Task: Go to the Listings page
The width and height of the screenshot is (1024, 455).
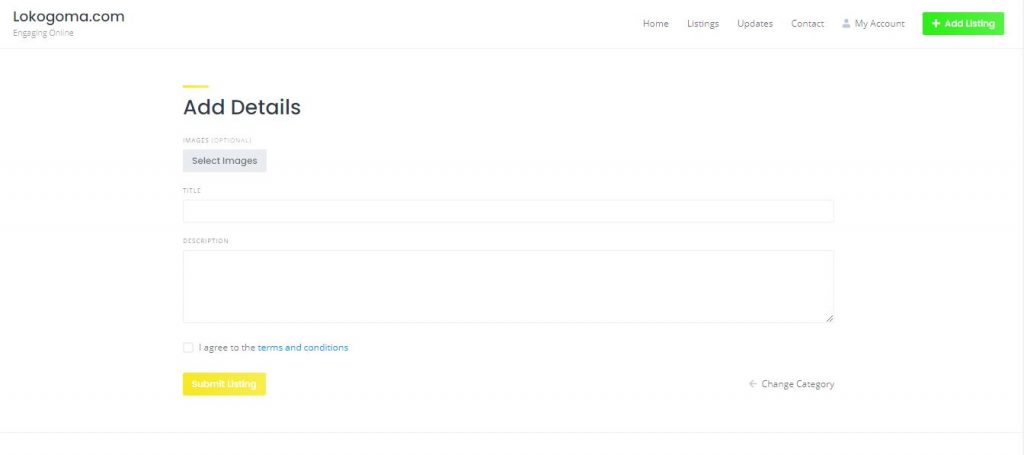Action: click(x=703, y=24)
